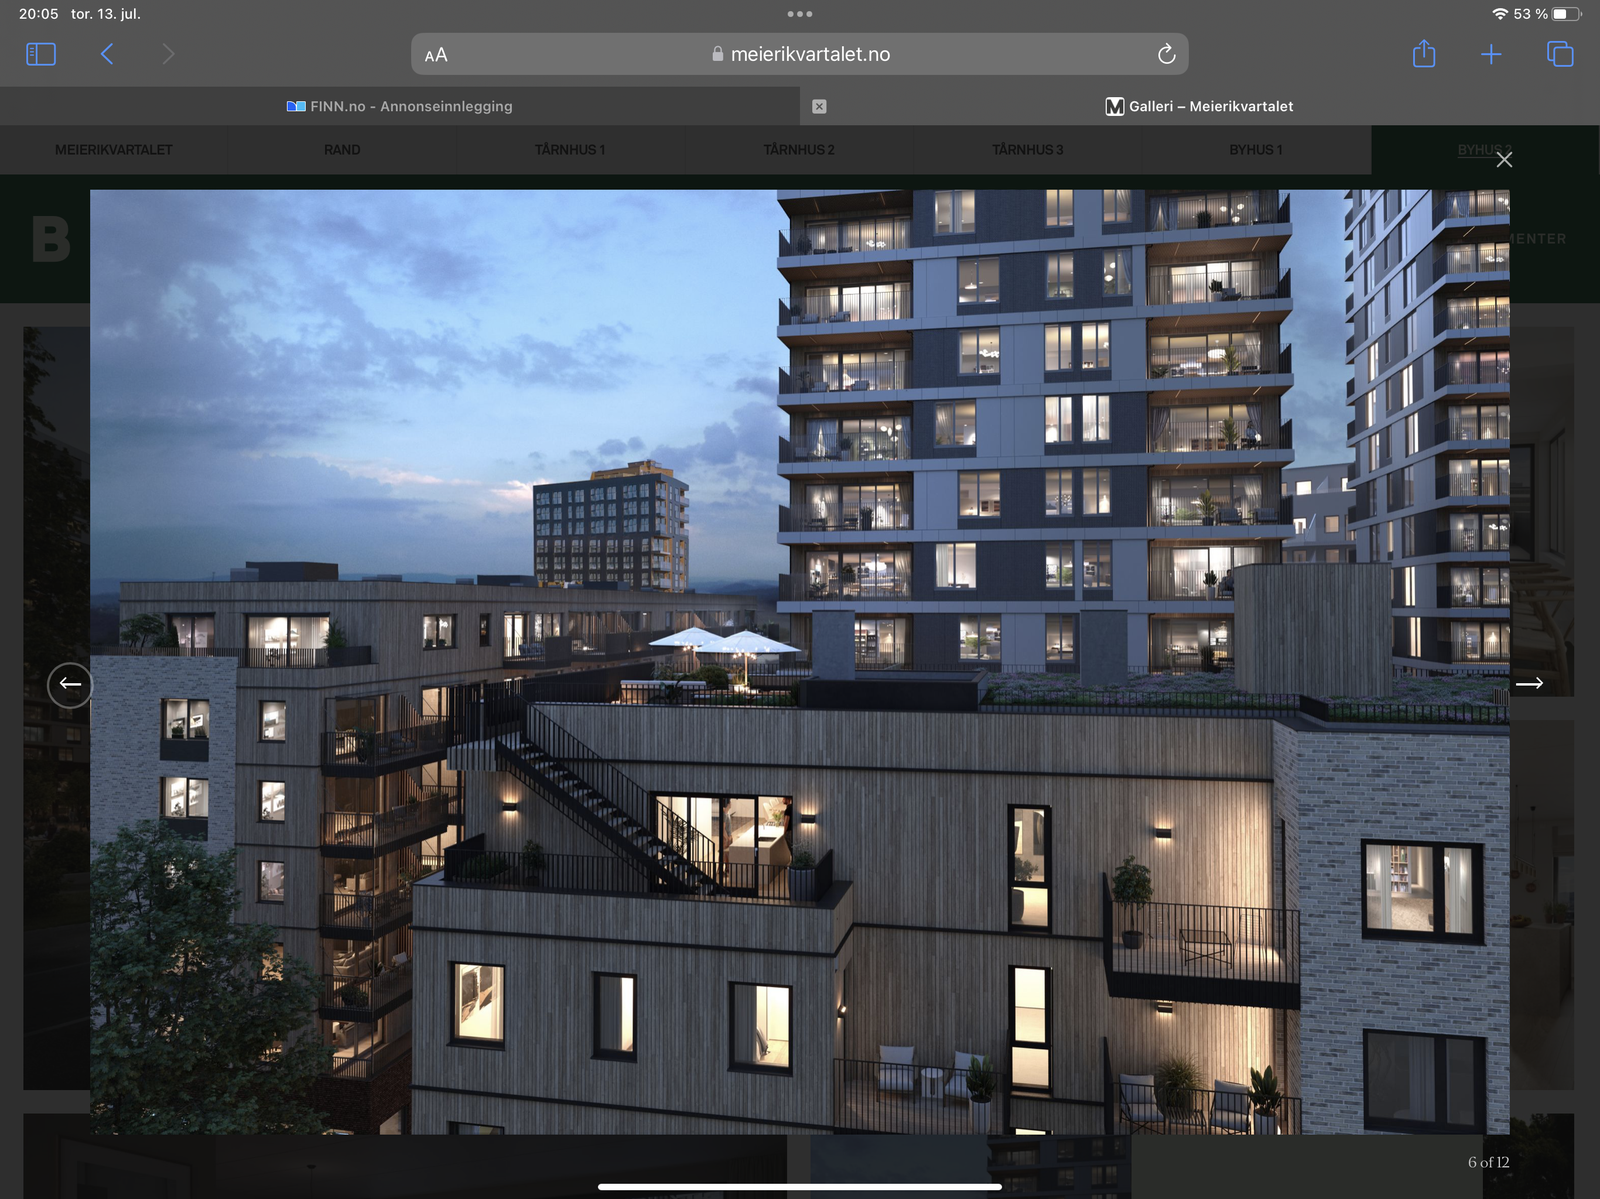Tap the 20:05 clock in status bar
The image size is (1600, 1199).
coord(39,14)
